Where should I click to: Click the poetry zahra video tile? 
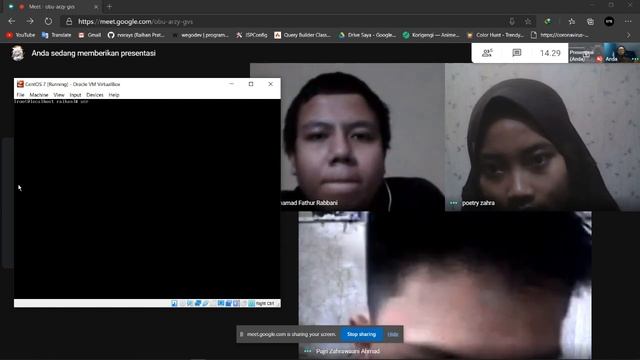(542, 137)
